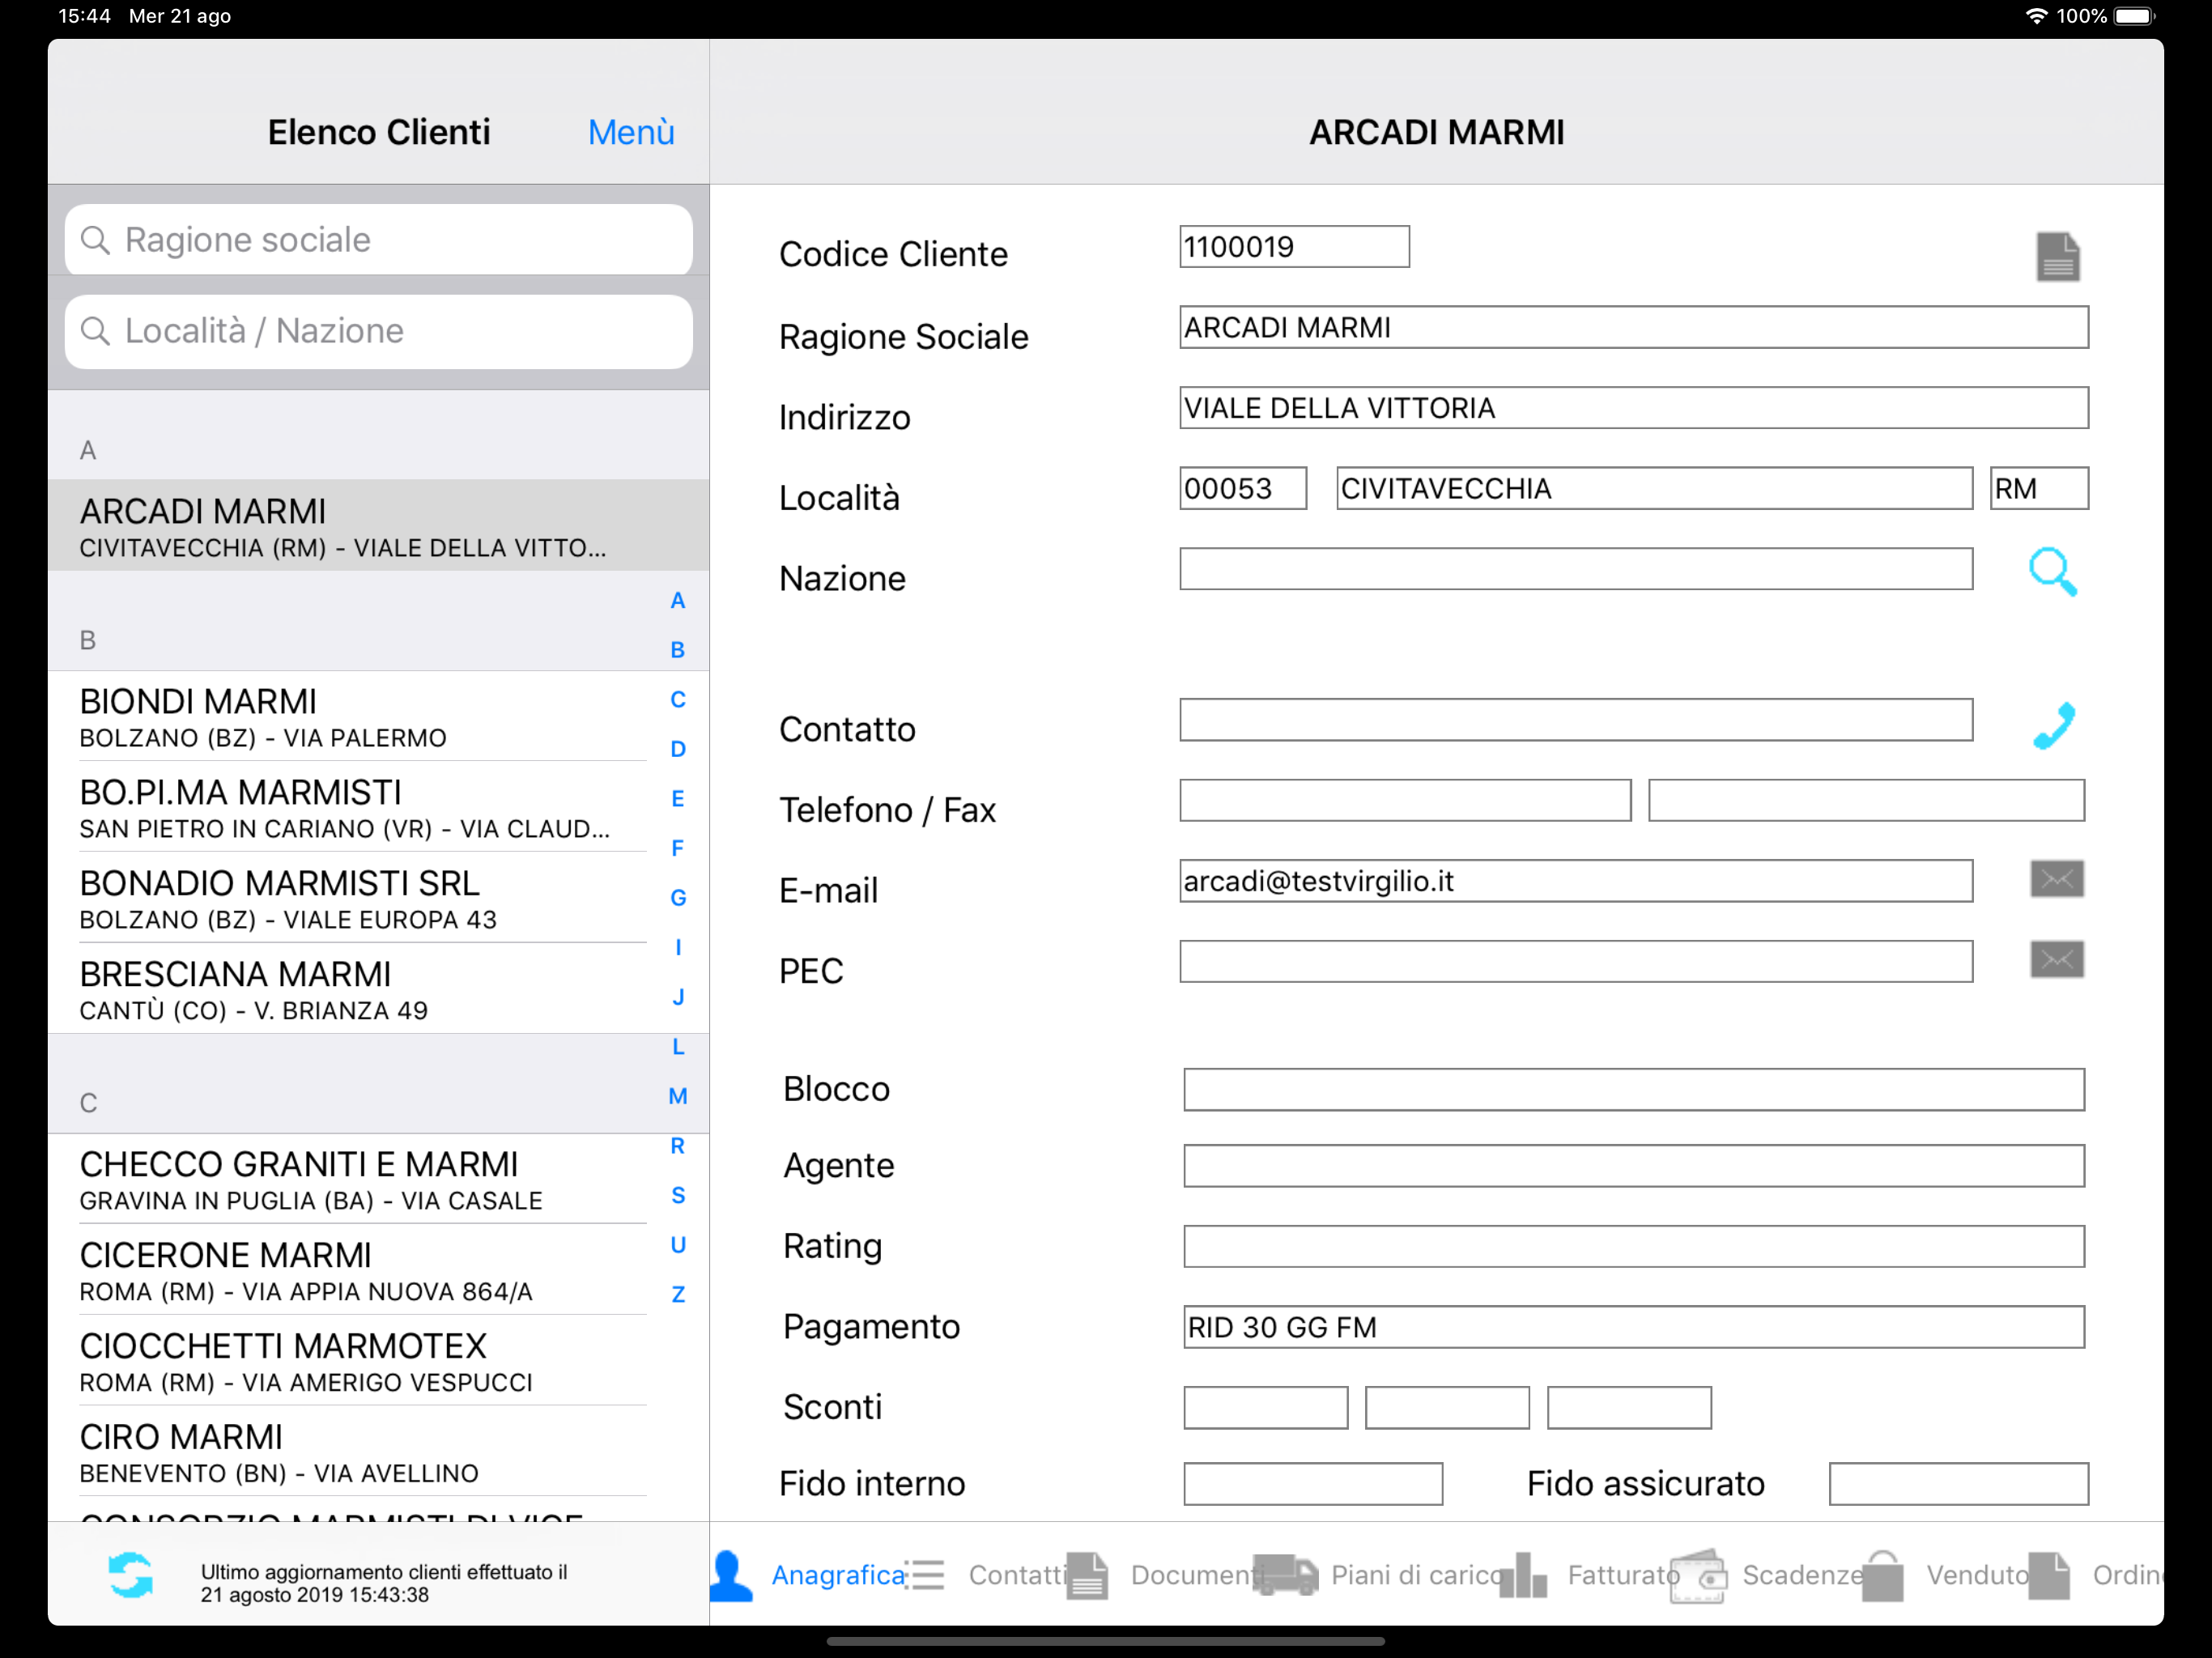Click the Codice Cliente field 1100019
The width and height of the screenshot is (2212, 1658).
click(1294, 247)
